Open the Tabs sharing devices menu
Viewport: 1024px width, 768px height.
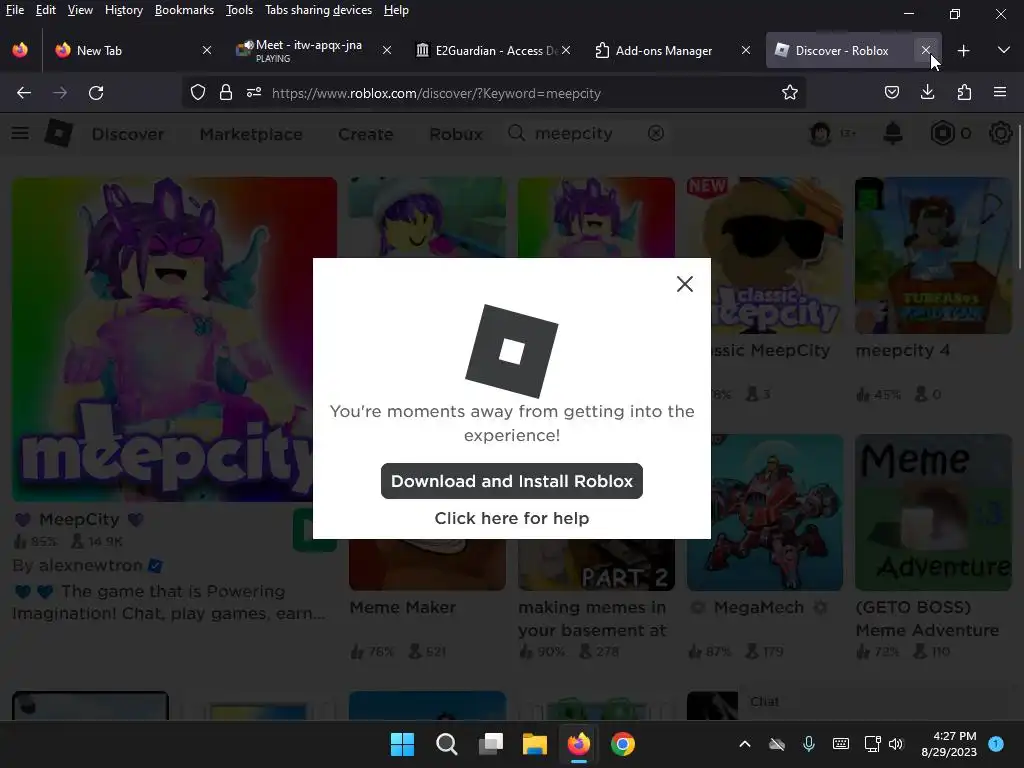pos(318,10)
